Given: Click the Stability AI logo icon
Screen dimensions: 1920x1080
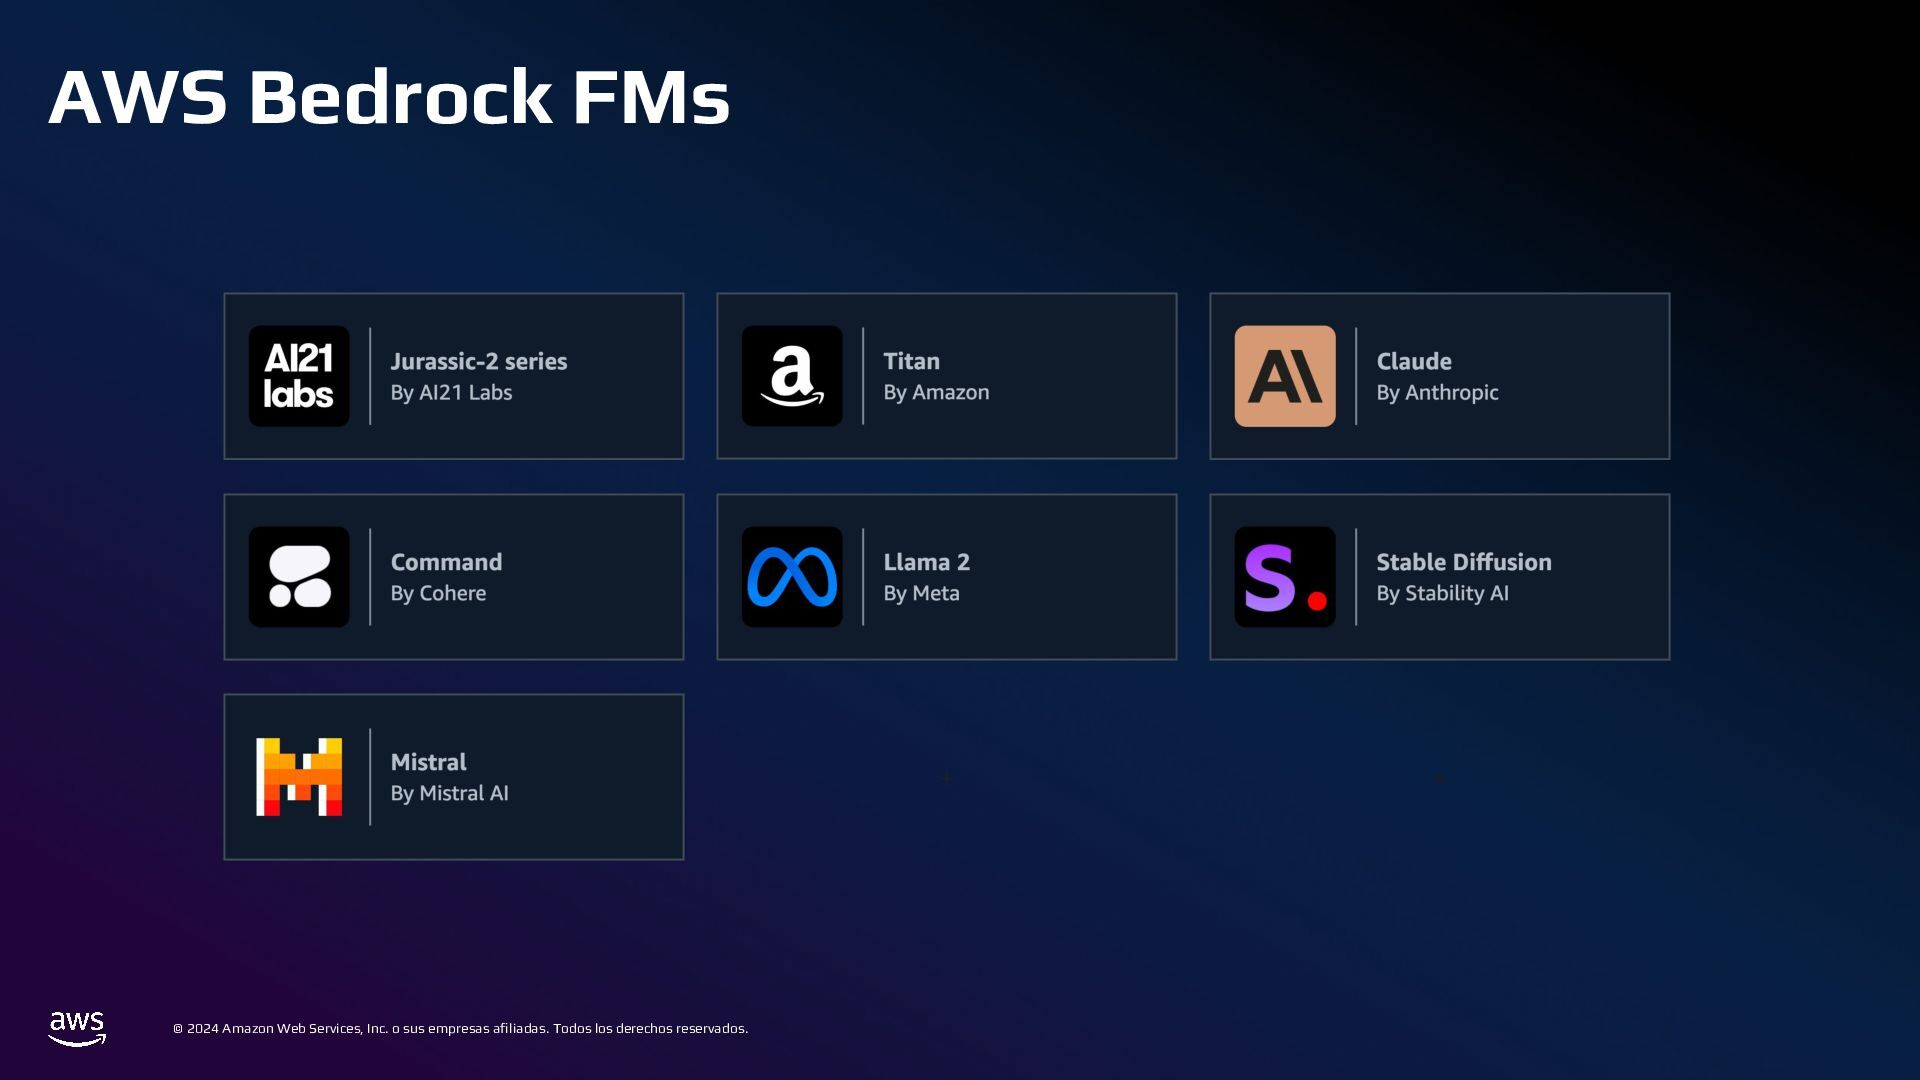Looking at the screenshot, I should (1285, 577).
